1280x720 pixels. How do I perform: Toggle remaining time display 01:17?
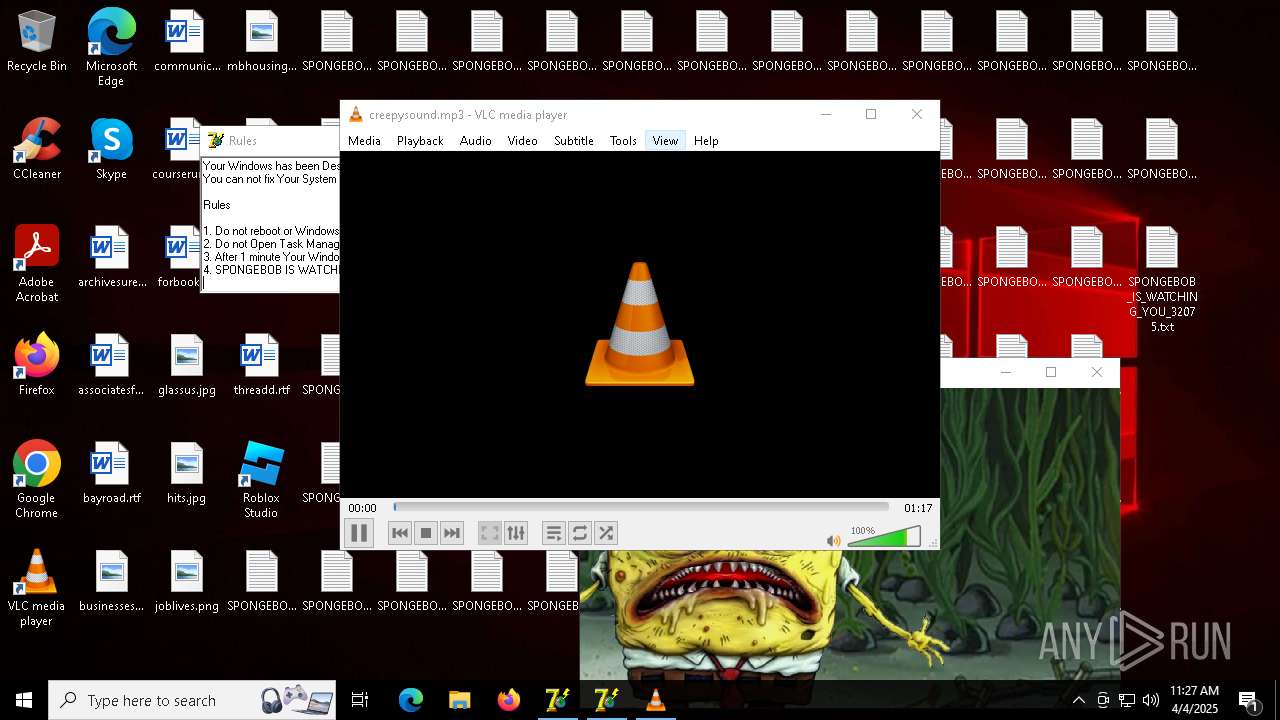pos(918,508)
